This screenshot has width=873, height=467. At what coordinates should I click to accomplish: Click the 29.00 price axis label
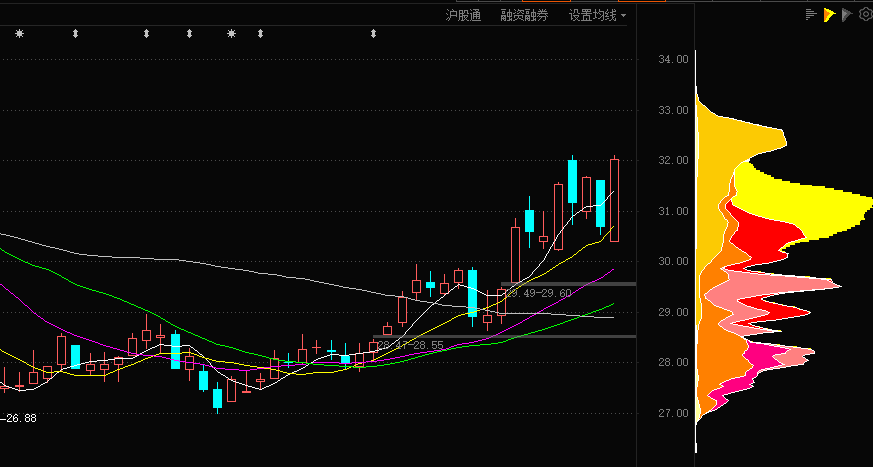[x=673, y=312]
